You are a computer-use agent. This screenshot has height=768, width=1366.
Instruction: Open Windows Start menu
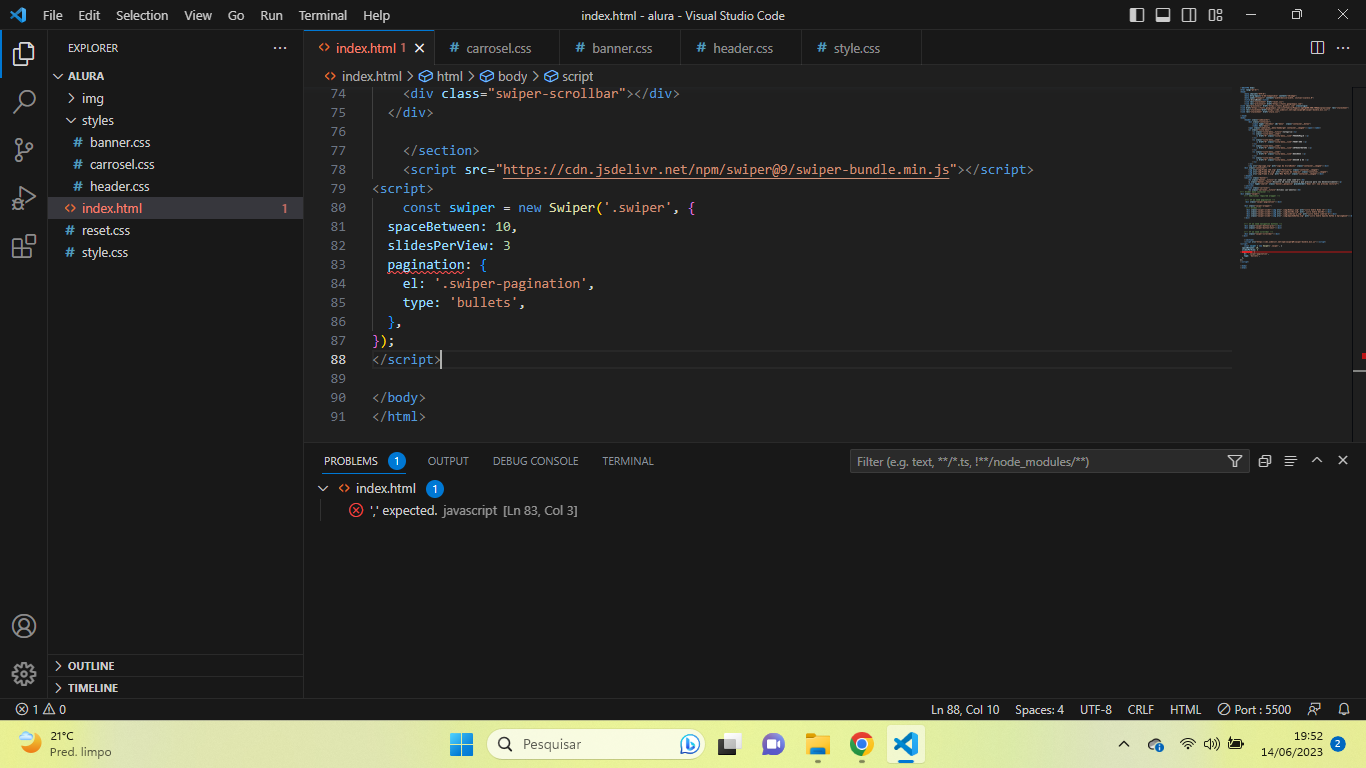(x=461, y=744)
